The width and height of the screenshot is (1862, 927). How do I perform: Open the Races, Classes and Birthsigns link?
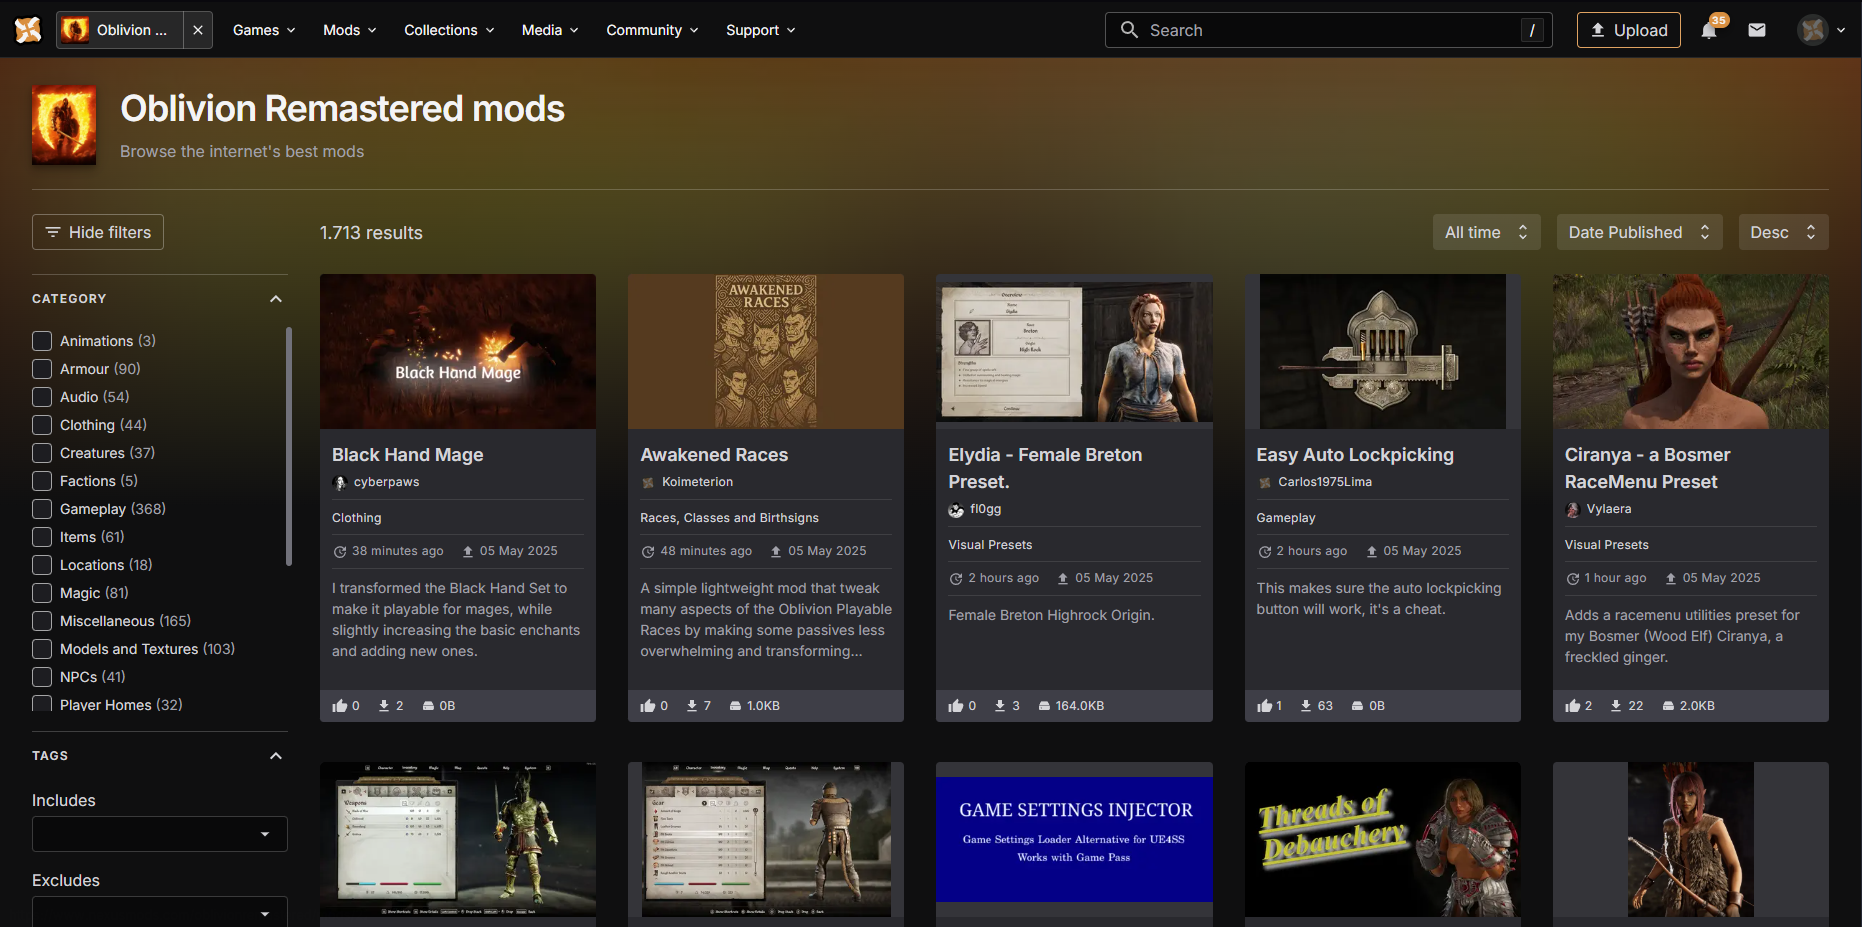point(729,518)
